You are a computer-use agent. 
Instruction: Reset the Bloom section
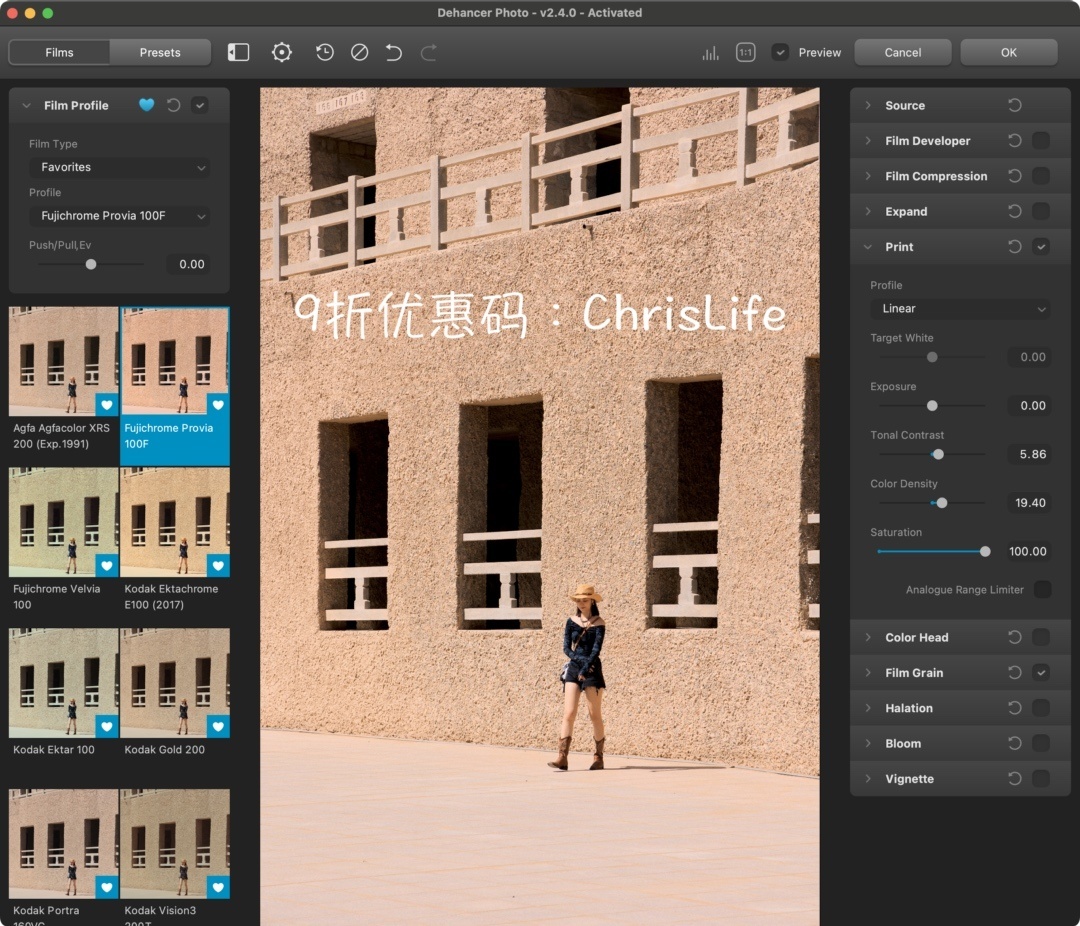click(1015, 743)
